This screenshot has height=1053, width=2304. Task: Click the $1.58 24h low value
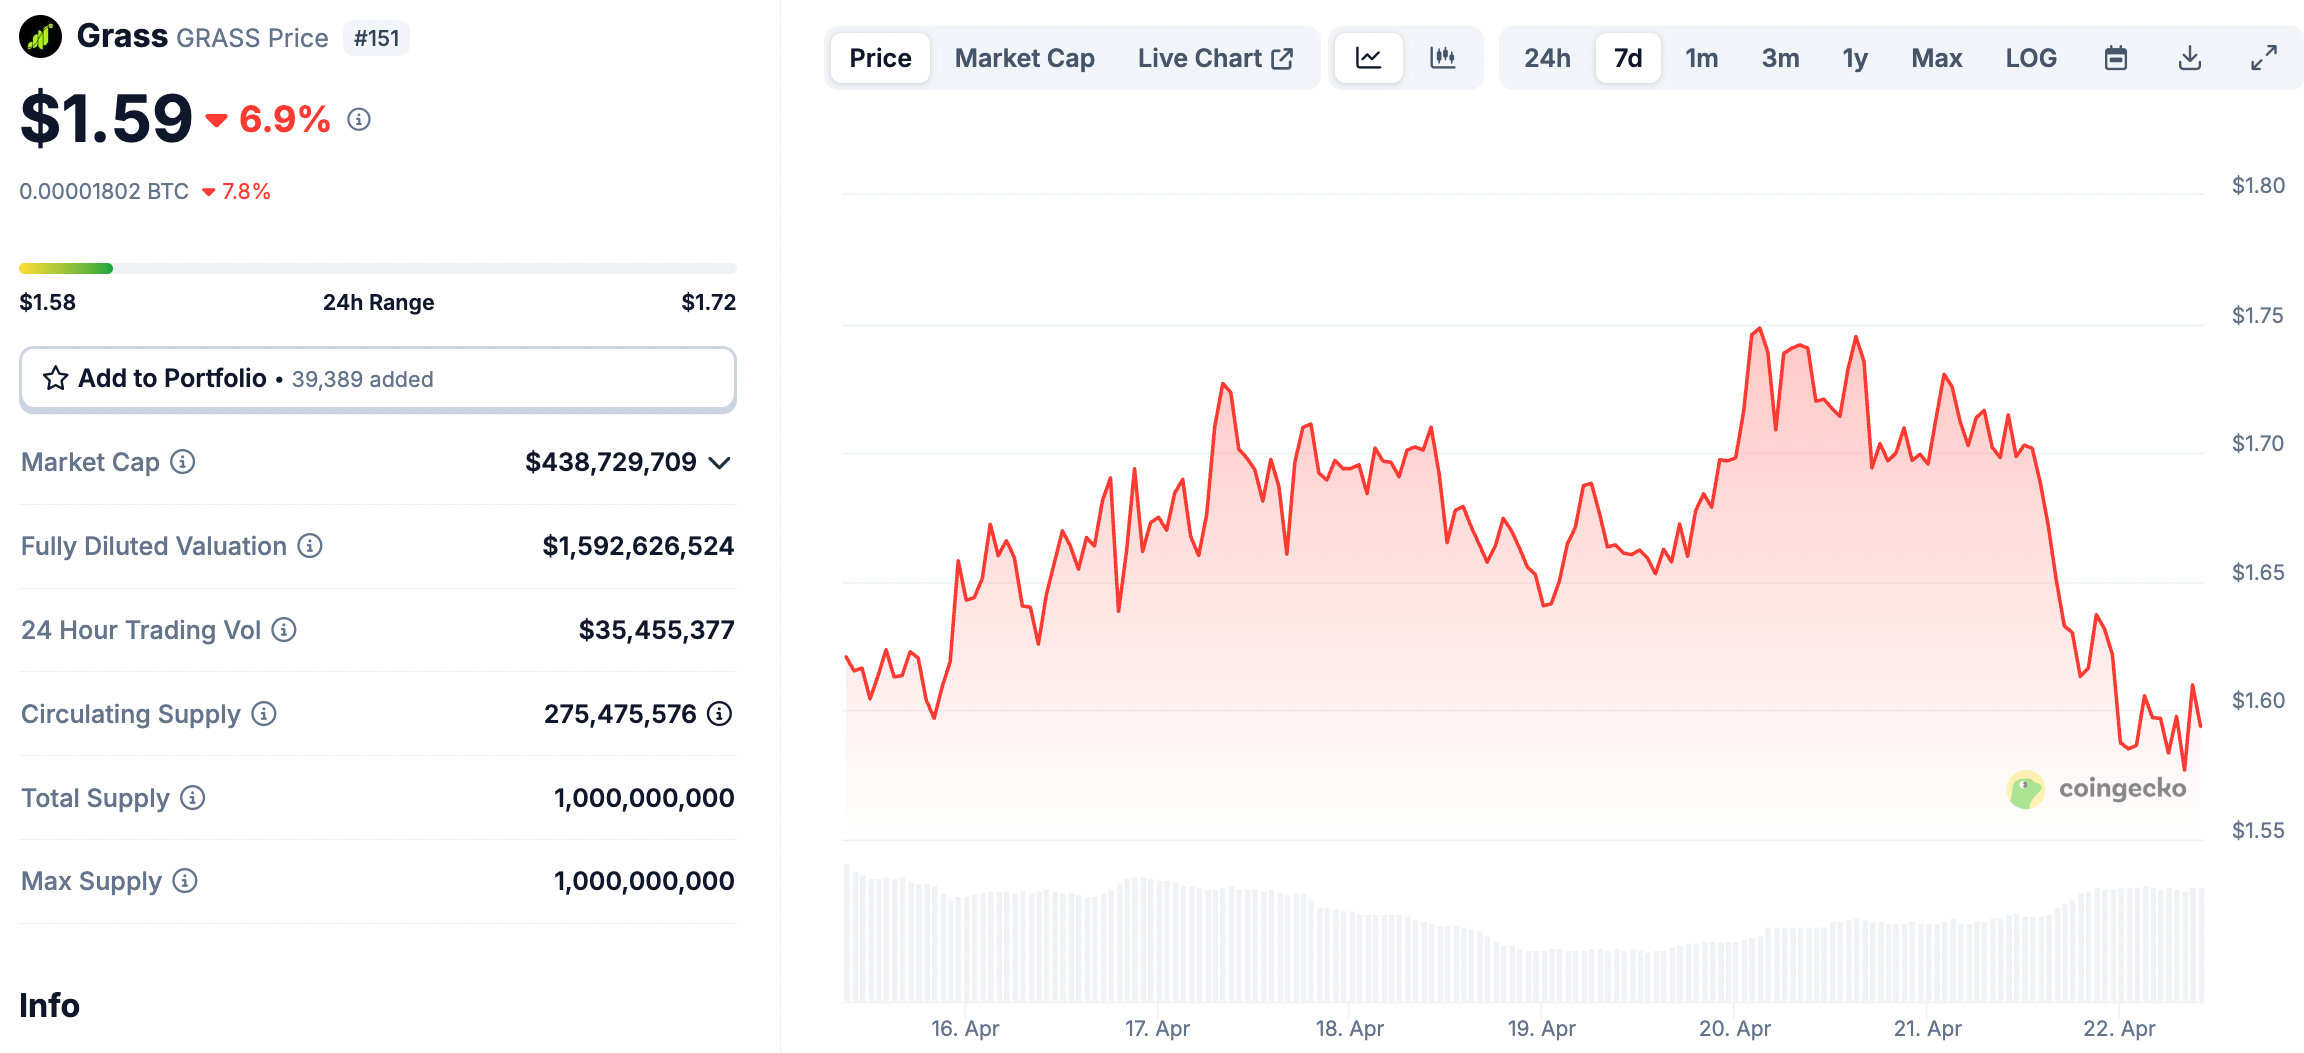click(x=47, y=302)
